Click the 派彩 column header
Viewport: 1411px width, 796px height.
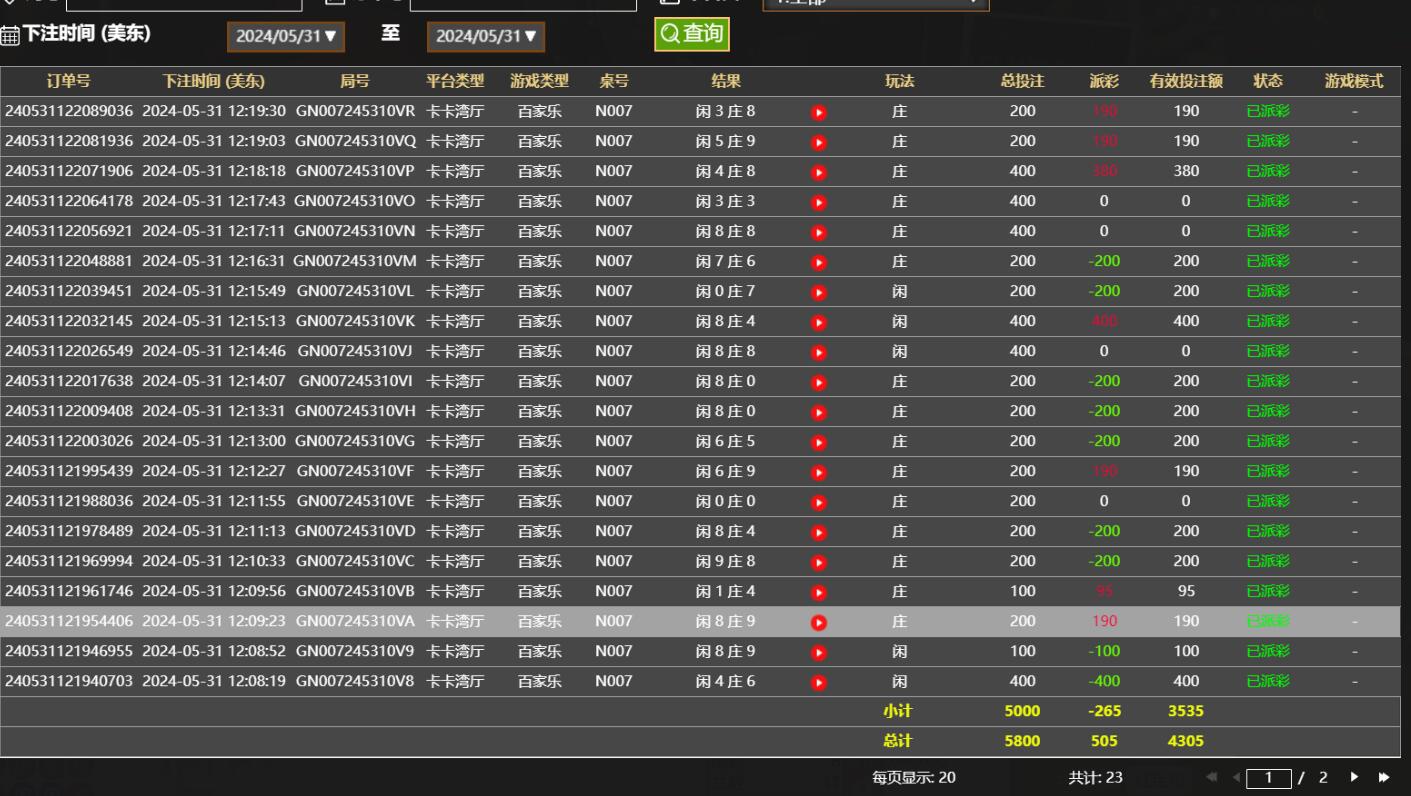[1104, 82]
